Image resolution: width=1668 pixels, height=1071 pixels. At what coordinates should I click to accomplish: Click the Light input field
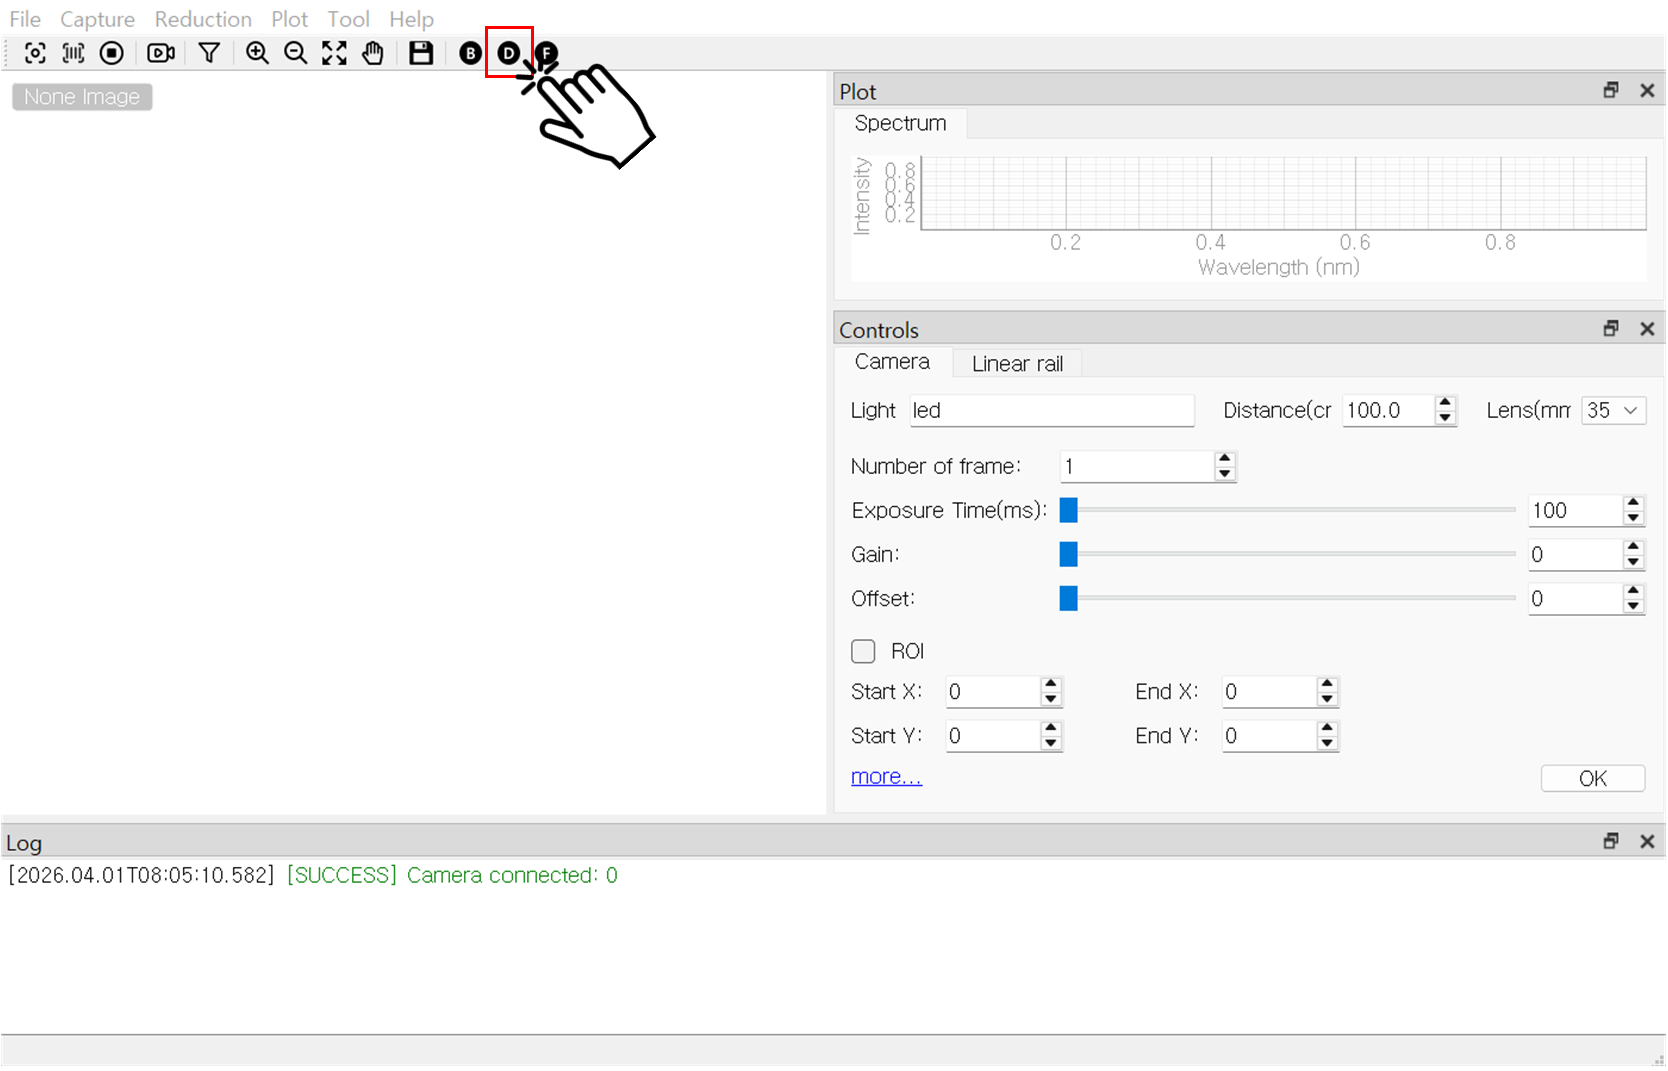pyautogui.click(x=1052, y=410)
